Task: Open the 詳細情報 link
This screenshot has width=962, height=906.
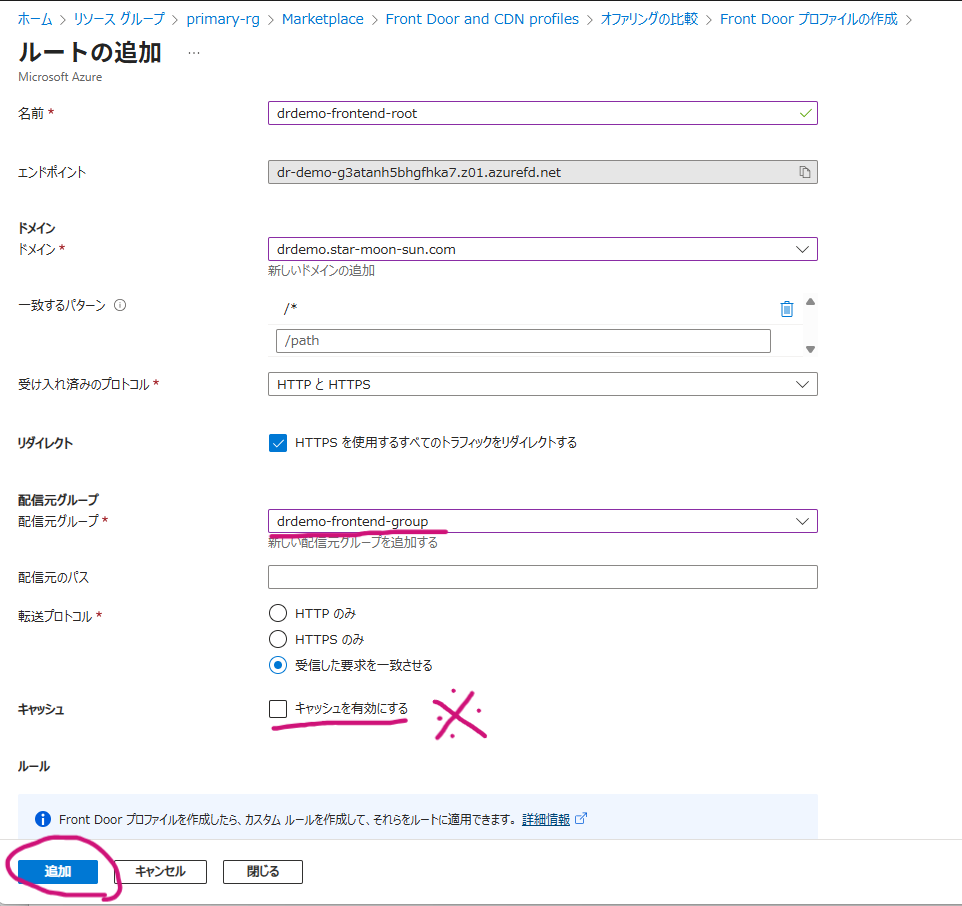Action: pos(546,820)
